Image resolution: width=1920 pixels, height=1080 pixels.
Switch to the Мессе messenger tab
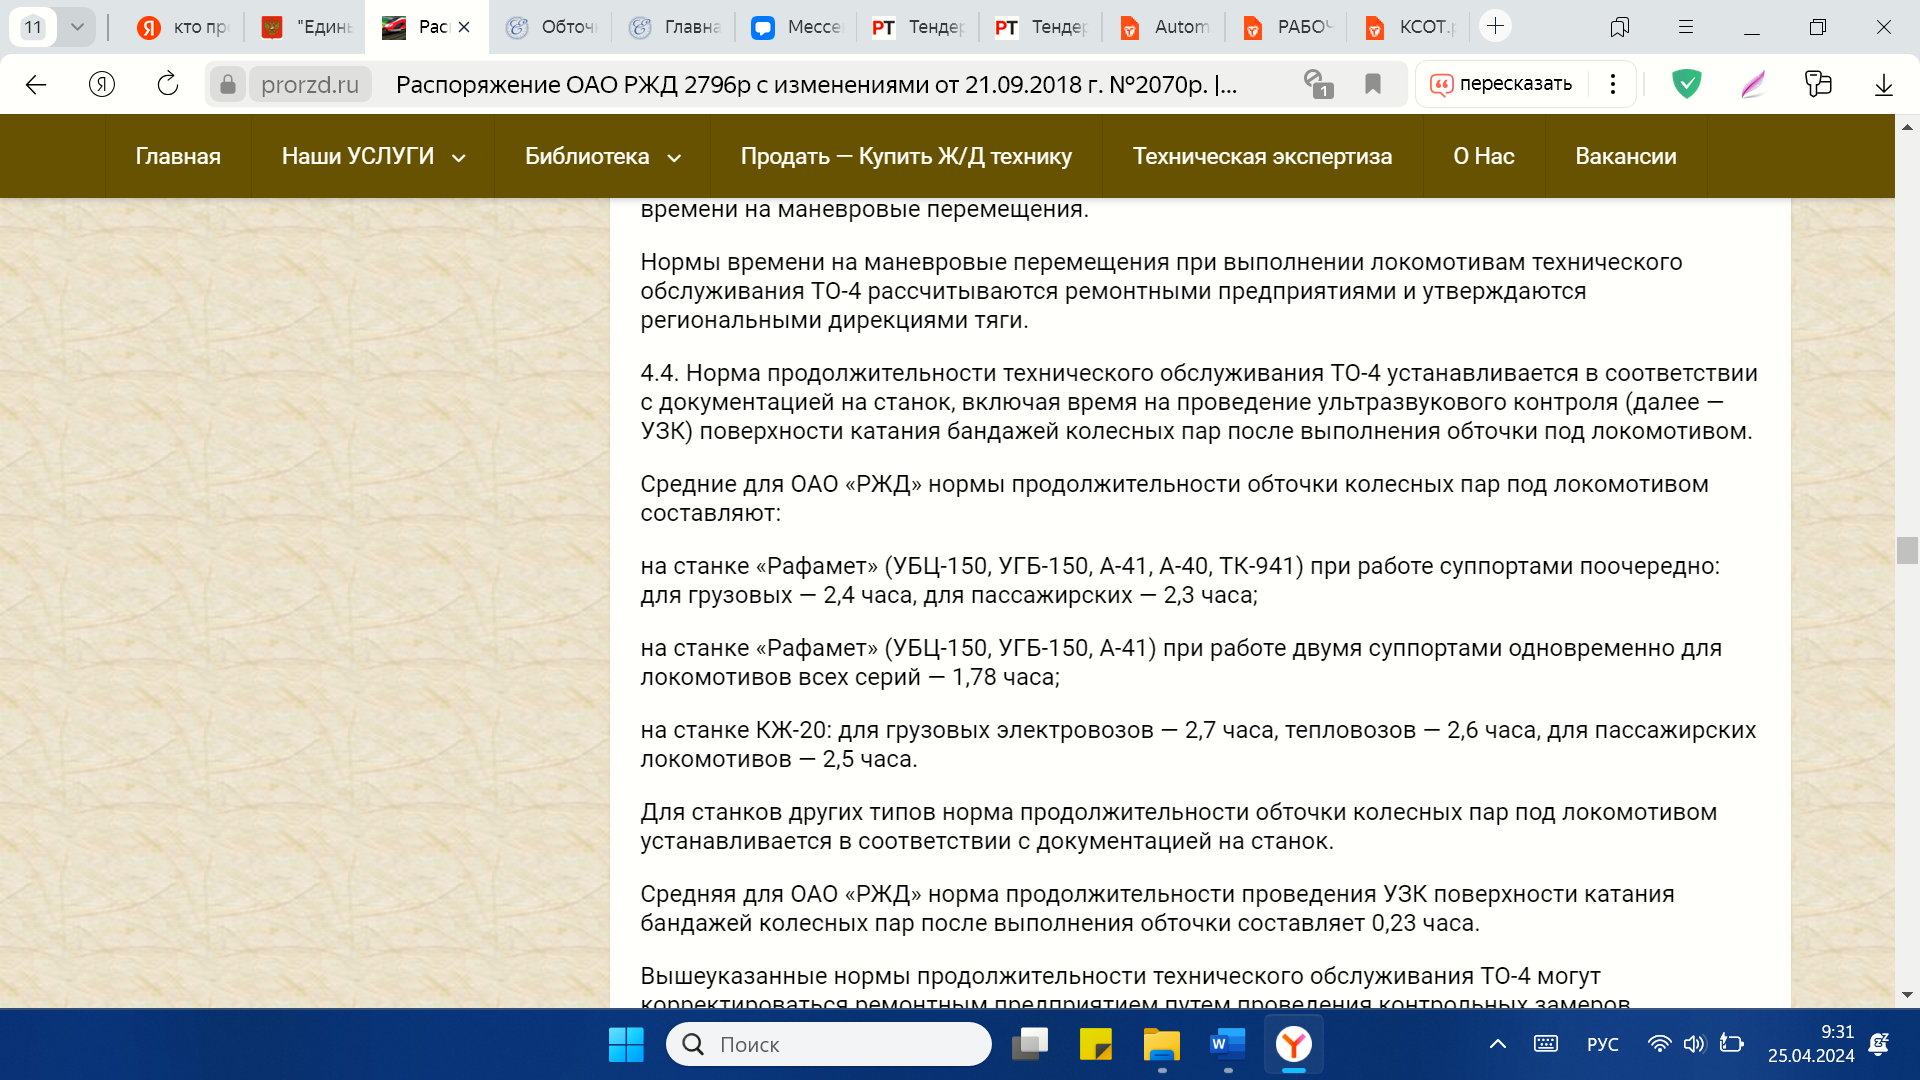tap(796, 27)
